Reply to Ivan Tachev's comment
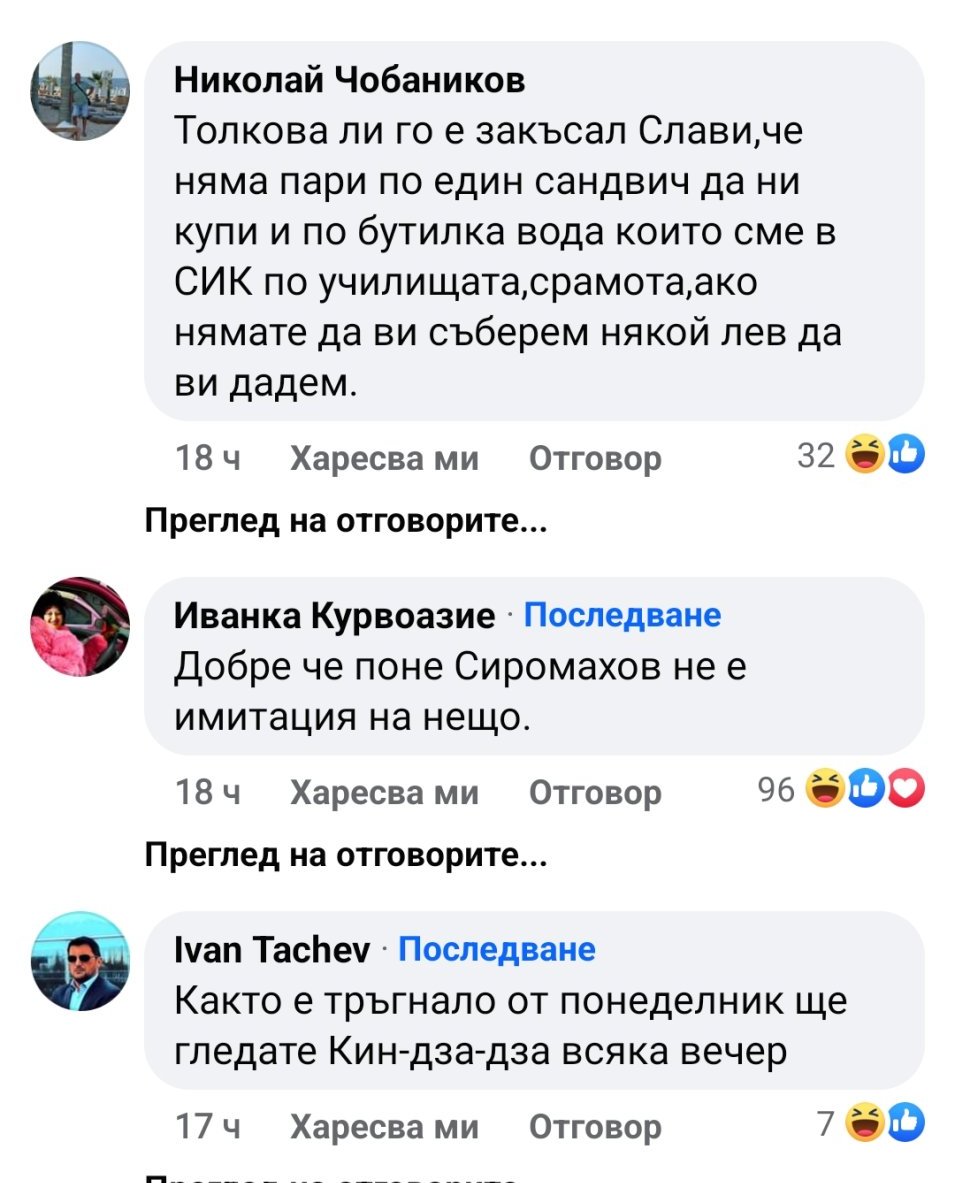 point(594,1127)
